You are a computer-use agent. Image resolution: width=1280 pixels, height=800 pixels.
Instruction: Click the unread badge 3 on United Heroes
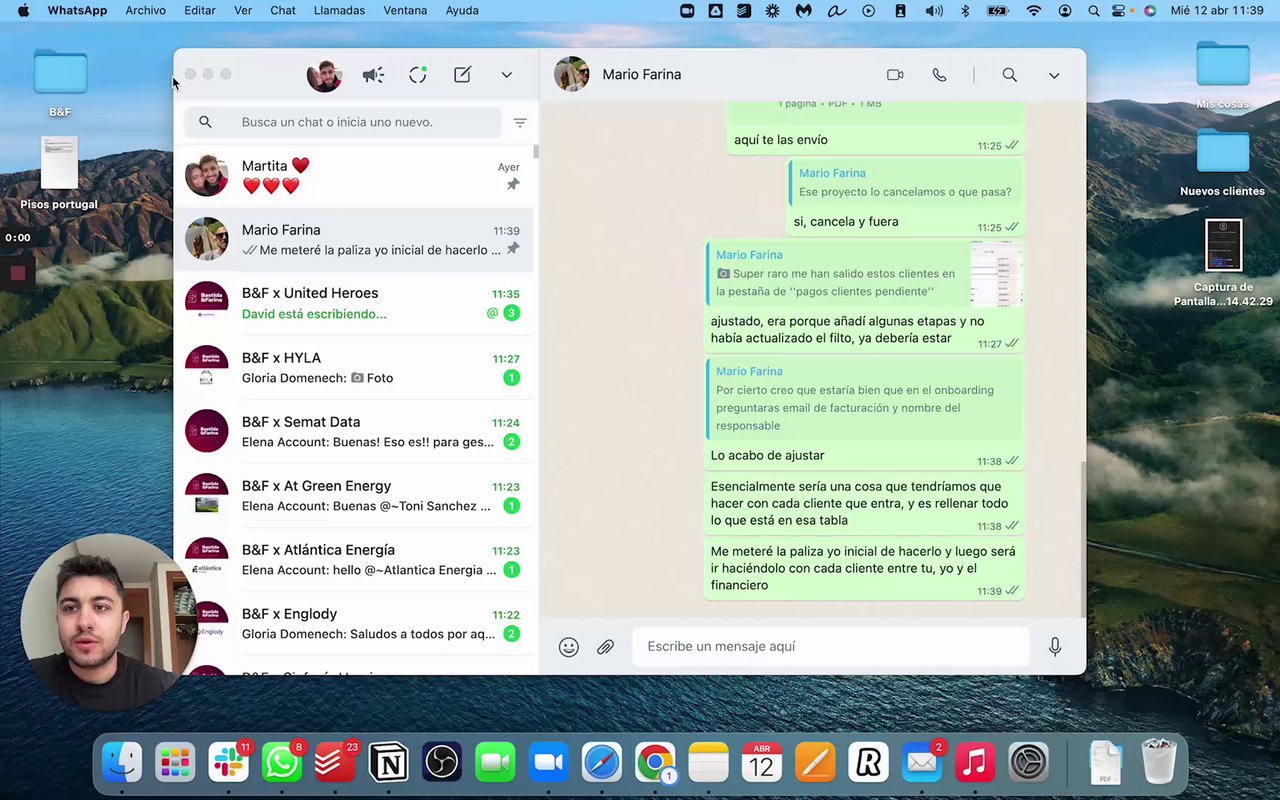click(x=511, y=314)
